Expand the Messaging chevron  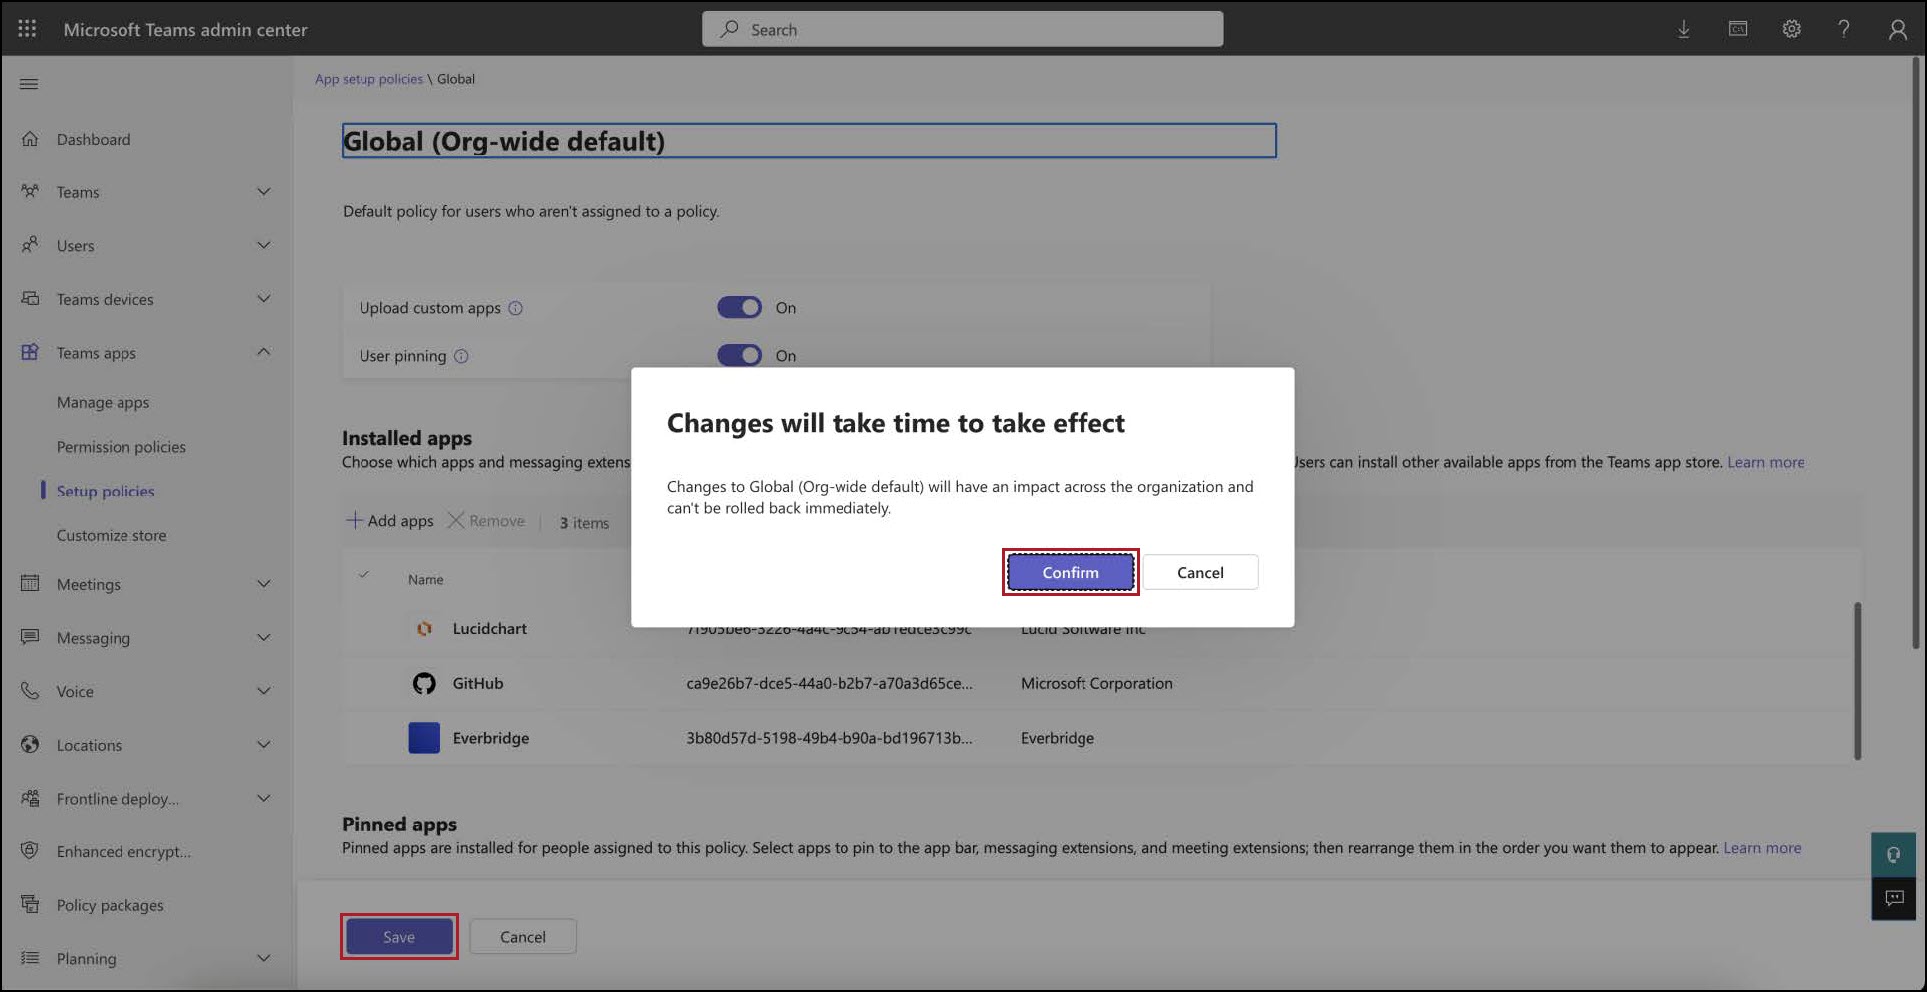[x=263, y=637]
